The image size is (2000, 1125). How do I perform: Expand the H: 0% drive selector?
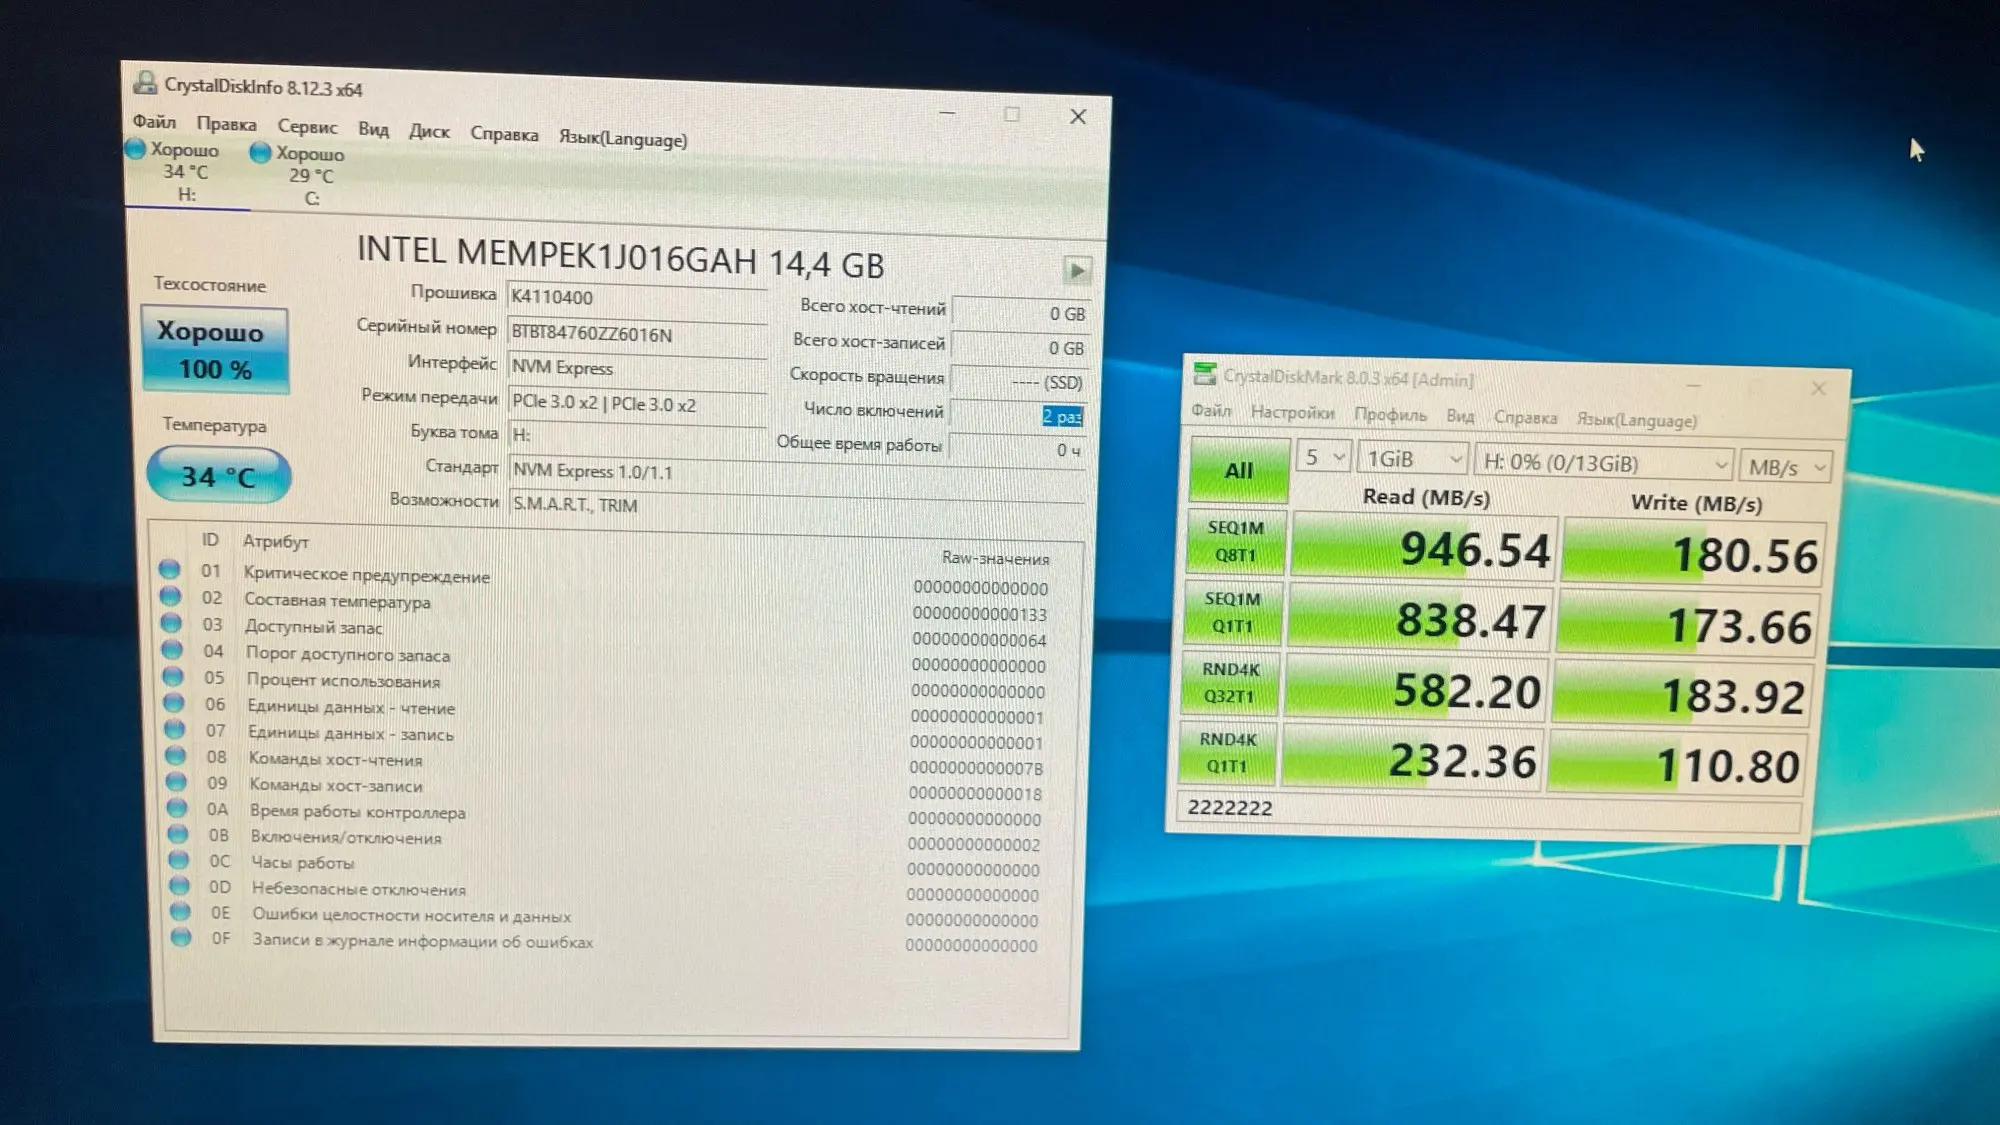[x=1605, y=463]
